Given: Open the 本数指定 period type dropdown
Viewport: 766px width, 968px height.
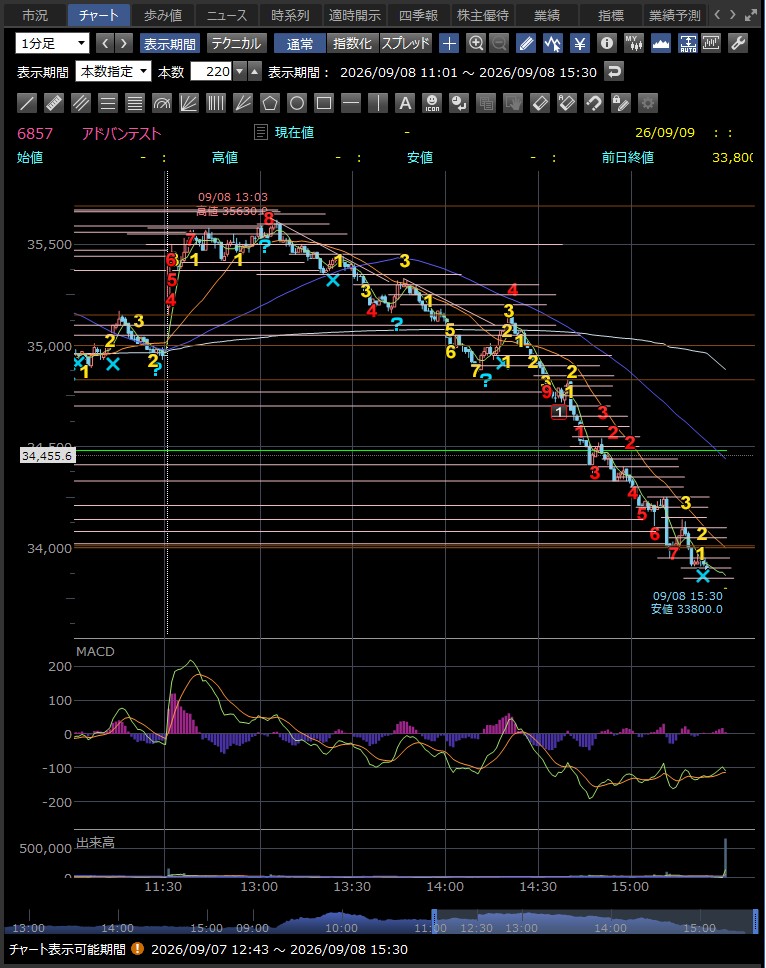Looking at the screenshot, I should [x=113, y=72].
